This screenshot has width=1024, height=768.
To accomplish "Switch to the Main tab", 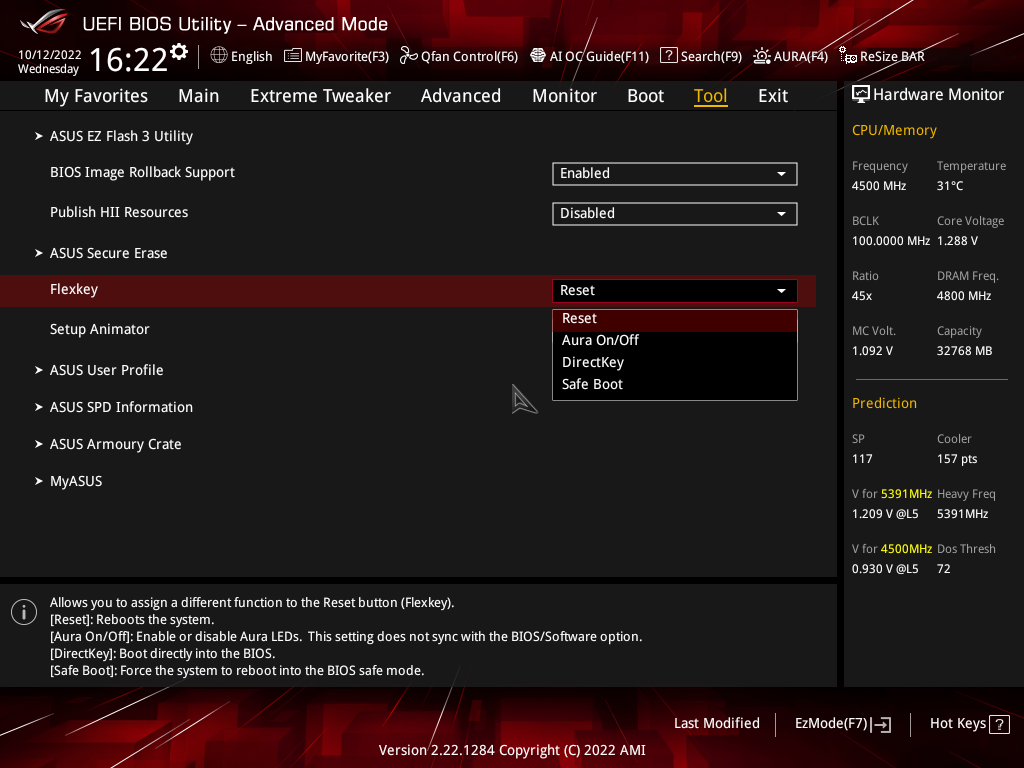I will [x=199, y=96].
